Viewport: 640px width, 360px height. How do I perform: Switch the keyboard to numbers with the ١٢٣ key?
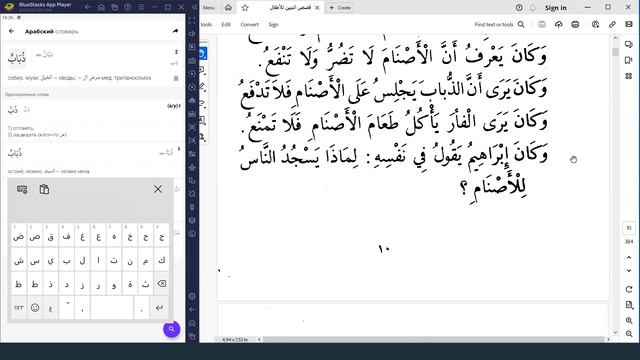point(18,307)
